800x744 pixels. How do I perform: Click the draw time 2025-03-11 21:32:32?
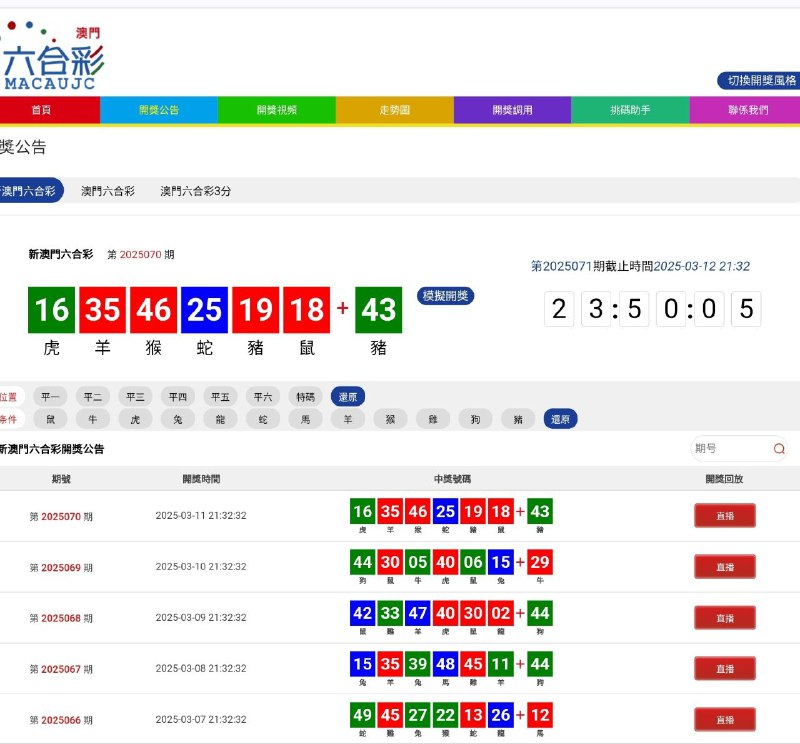point(201,515)
